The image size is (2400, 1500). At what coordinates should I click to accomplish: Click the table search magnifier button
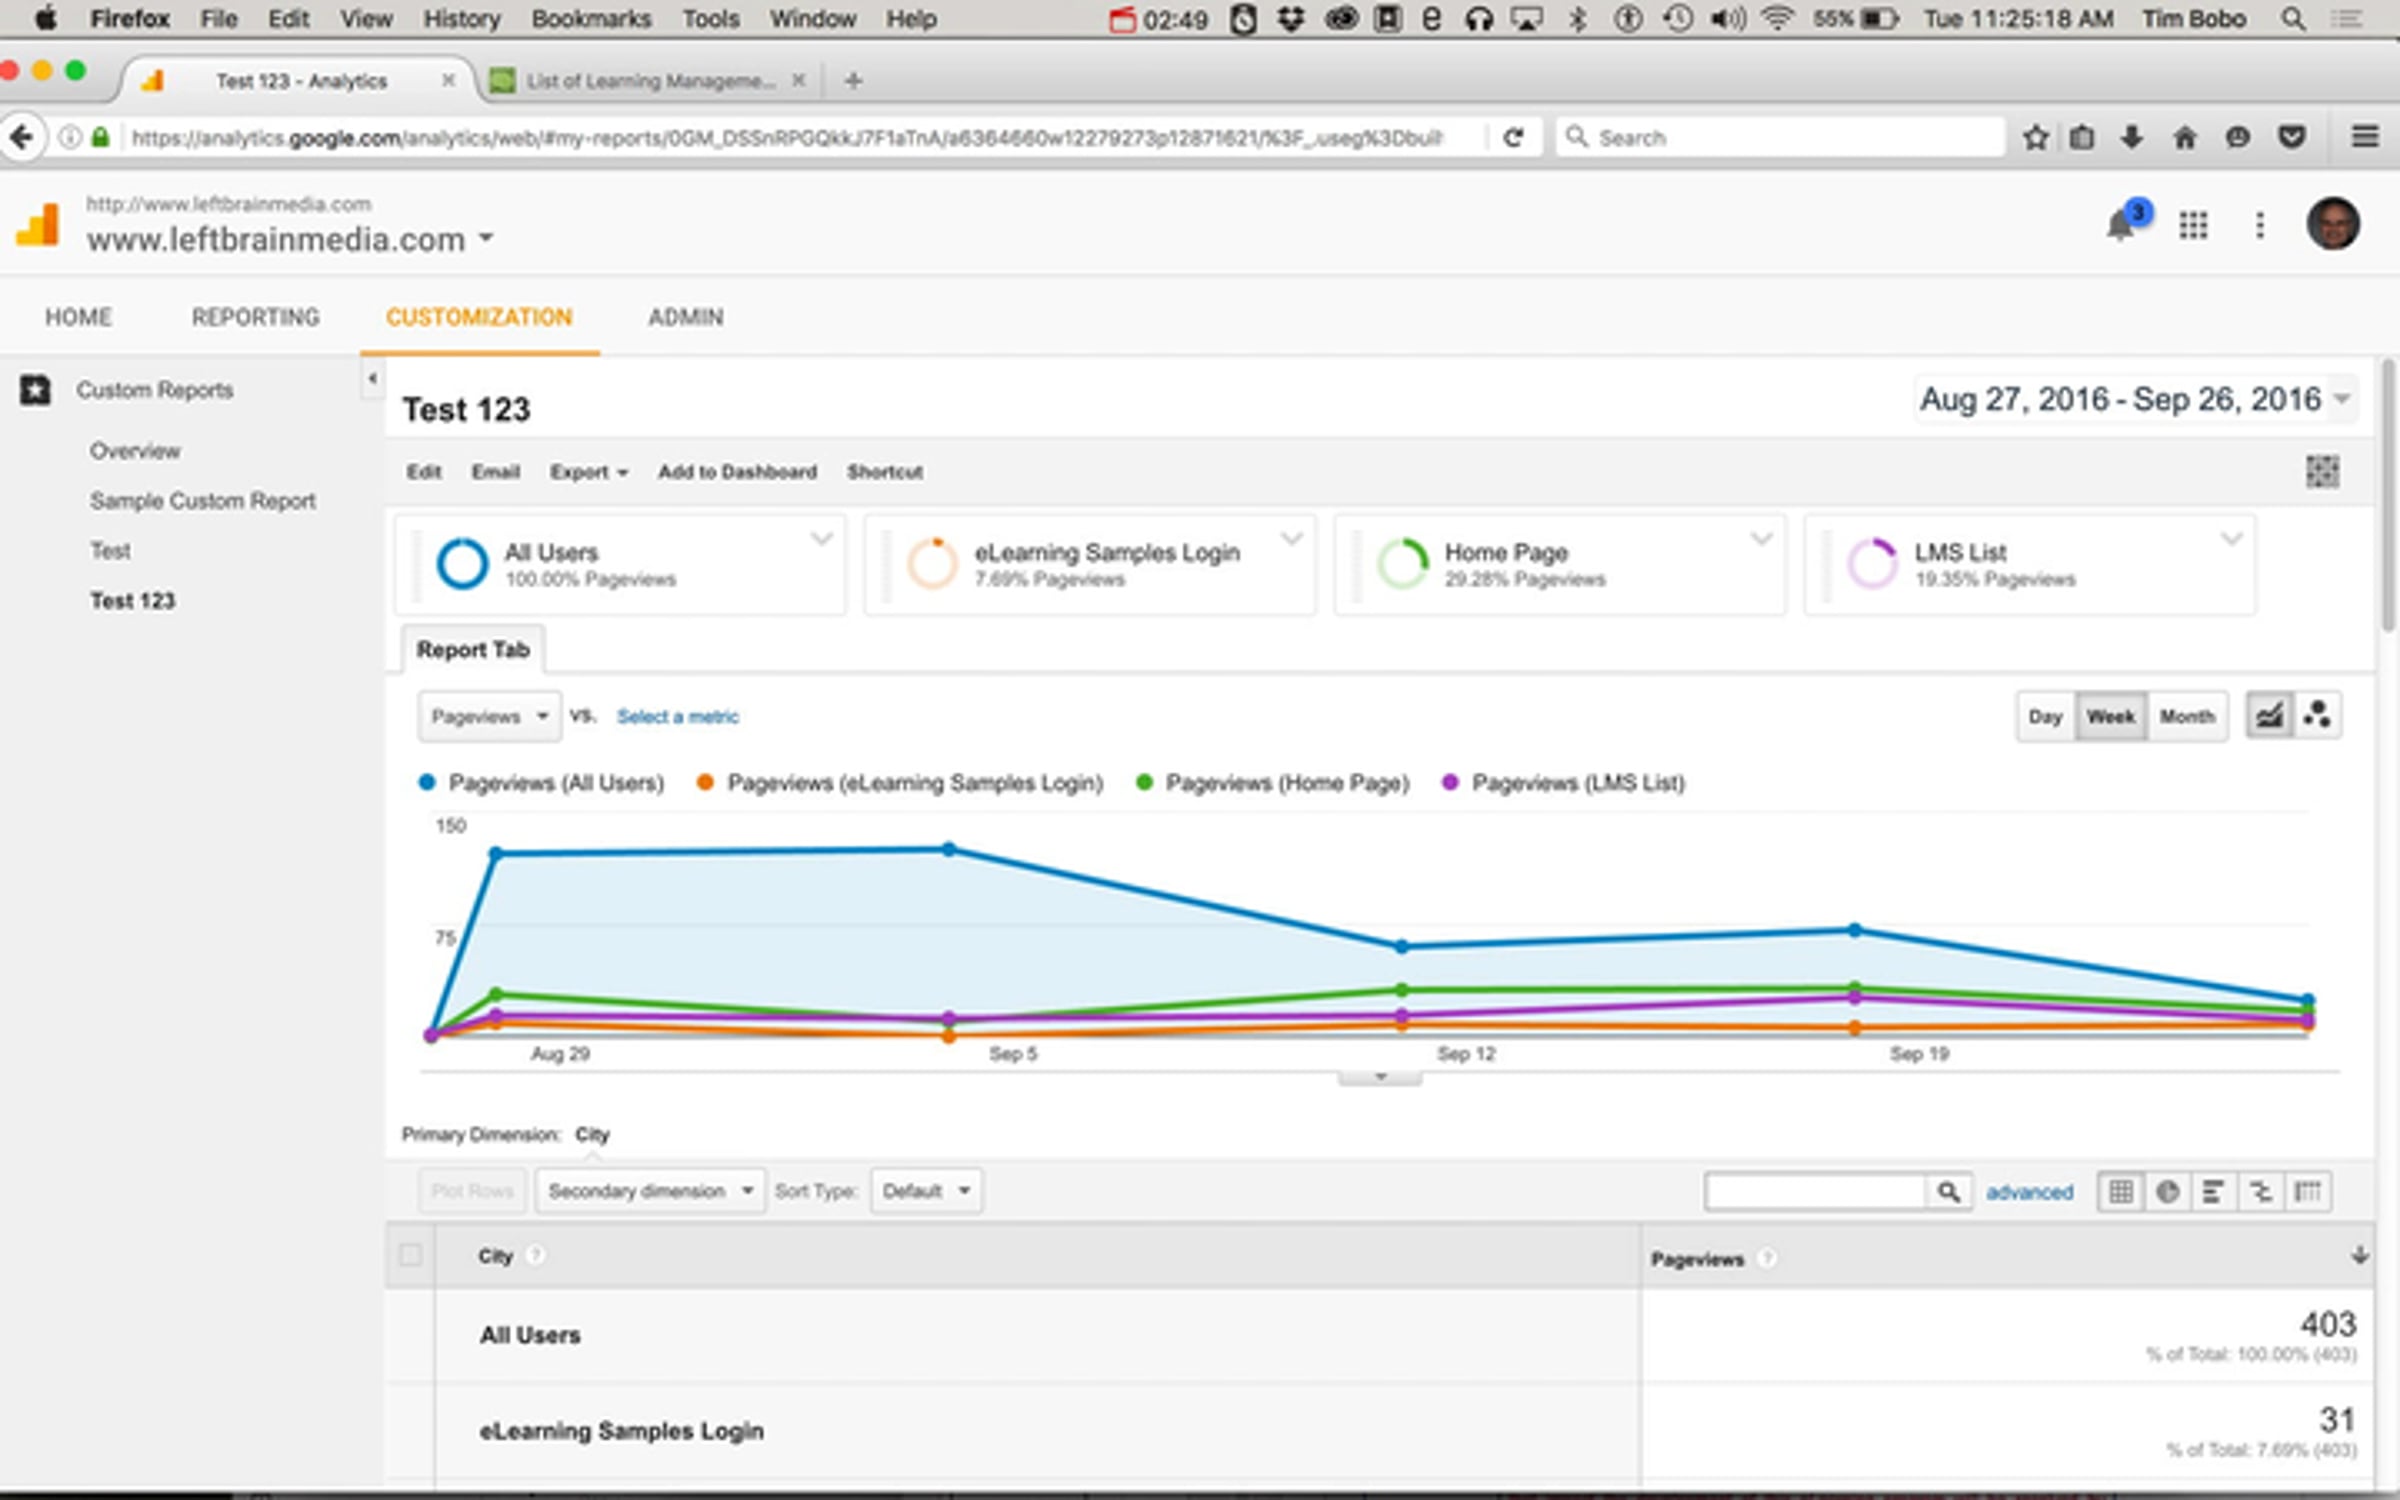(1948, 1191)
